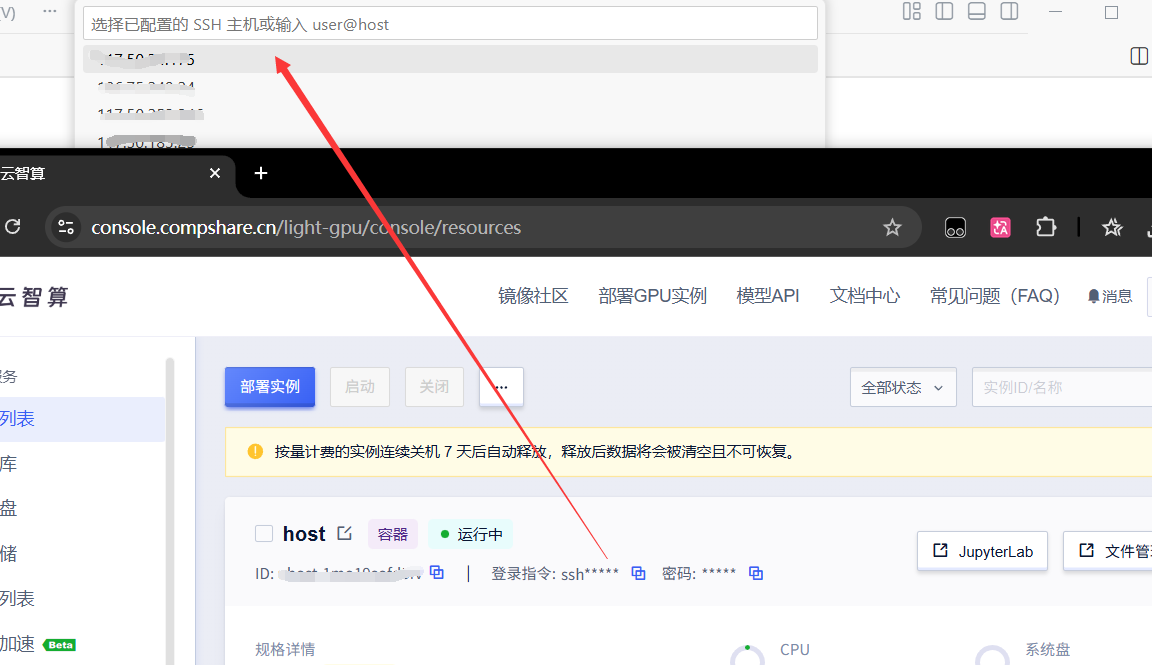Toggle VS Code primary side bar

coord(944,12)
